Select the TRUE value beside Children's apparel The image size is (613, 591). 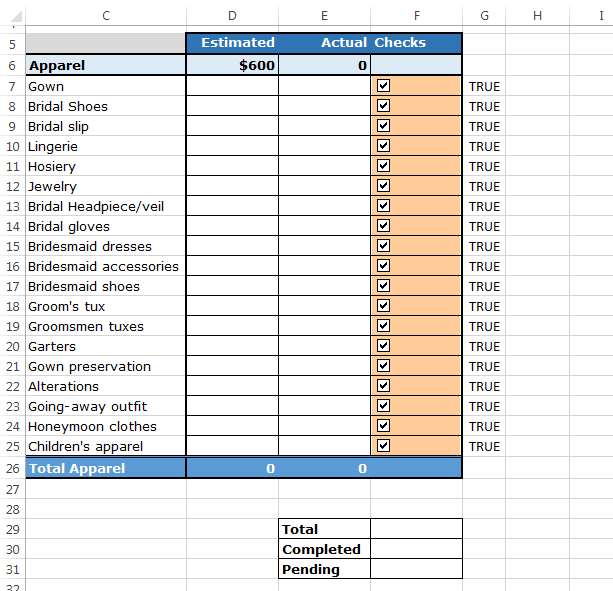click(x=484, y=446)
